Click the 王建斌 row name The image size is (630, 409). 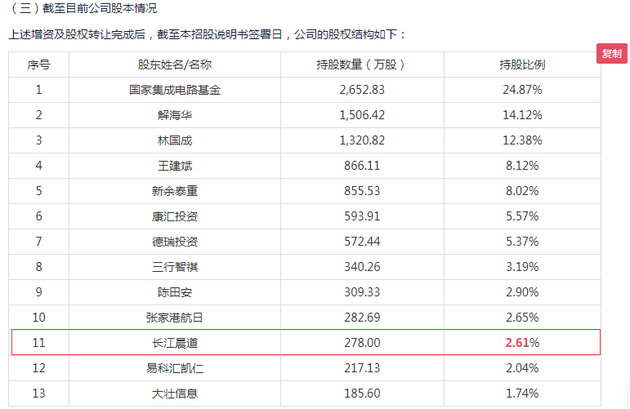(x=167, y=165)
